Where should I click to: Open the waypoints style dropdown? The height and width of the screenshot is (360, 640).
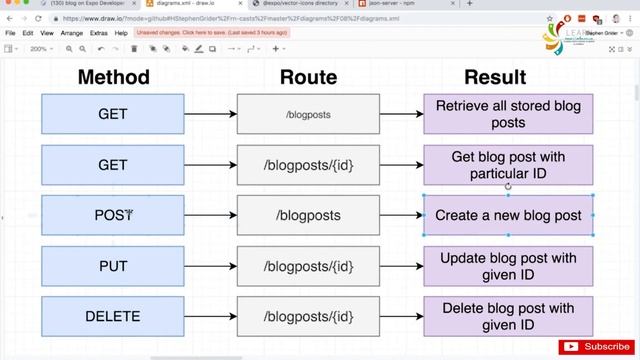[253, 49]
